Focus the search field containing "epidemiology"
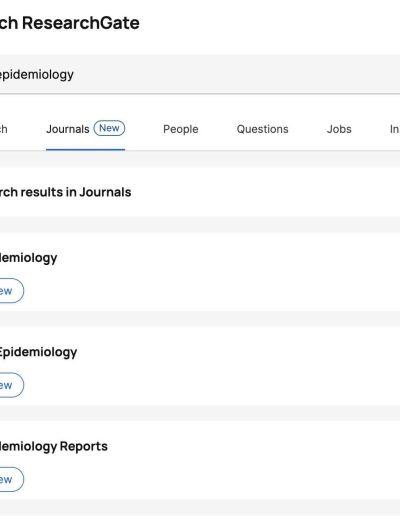 tap(200, 74)
